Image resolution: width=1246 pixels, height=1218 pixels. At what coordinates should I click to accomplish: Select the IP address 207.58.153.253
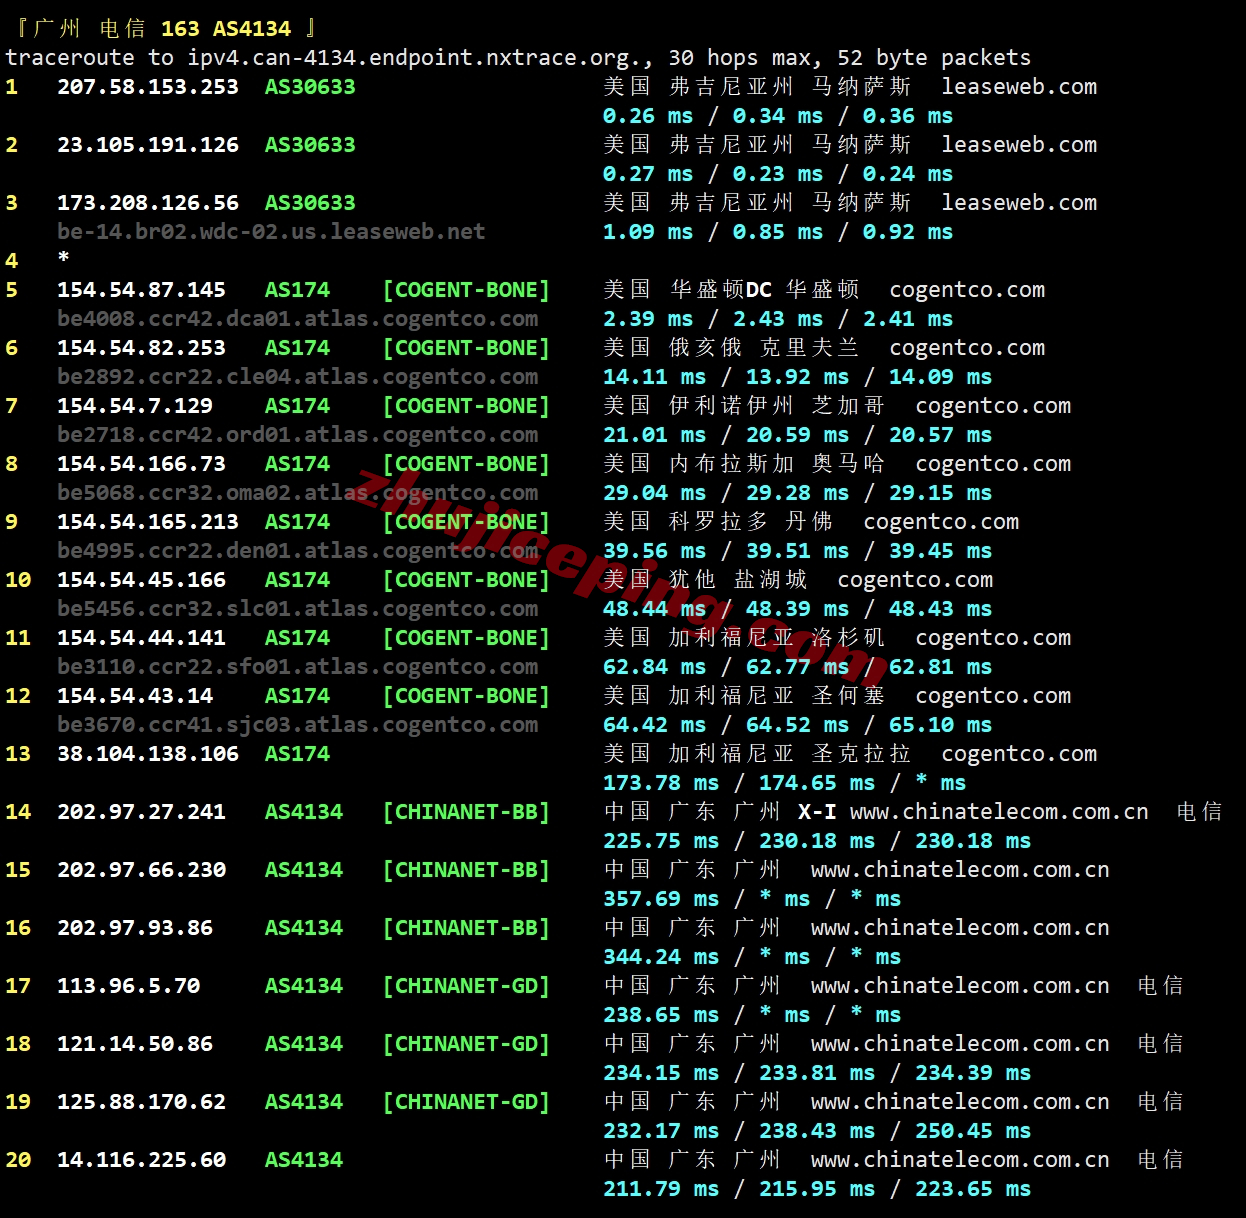148,87
